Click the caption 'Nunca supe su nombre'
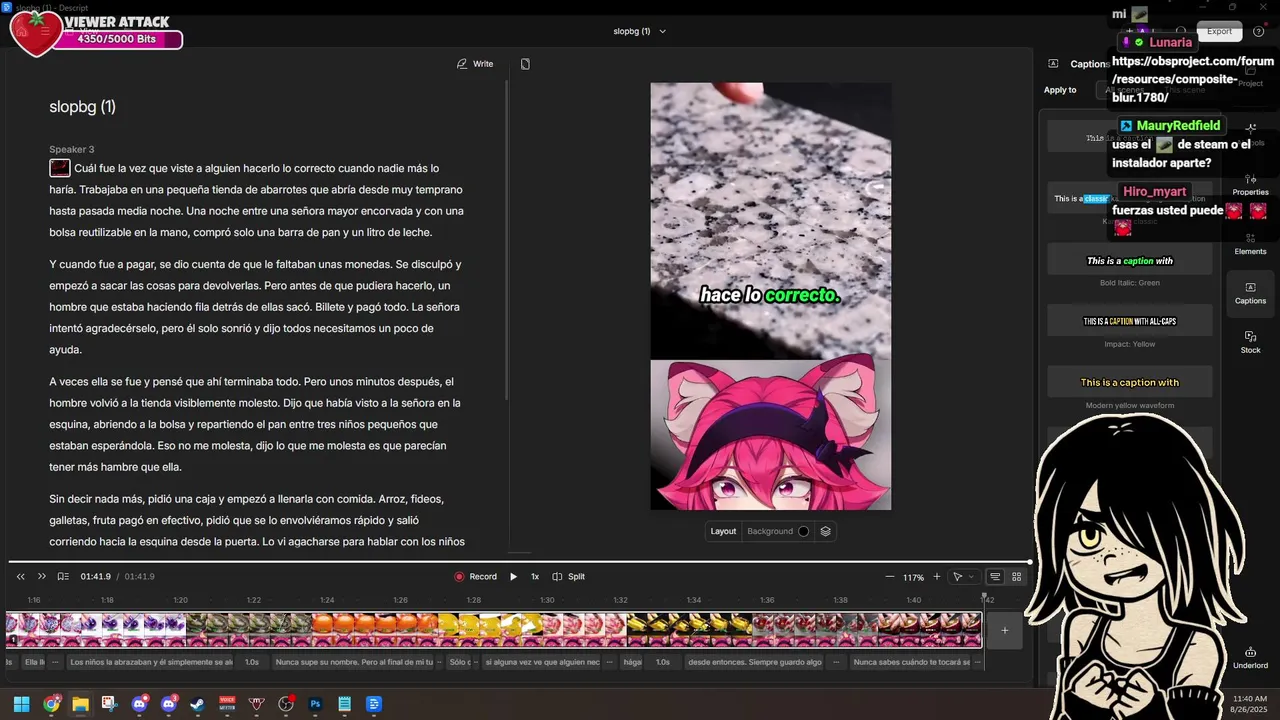The height and width of the screenshot is (720, 1280). point(354,662)
